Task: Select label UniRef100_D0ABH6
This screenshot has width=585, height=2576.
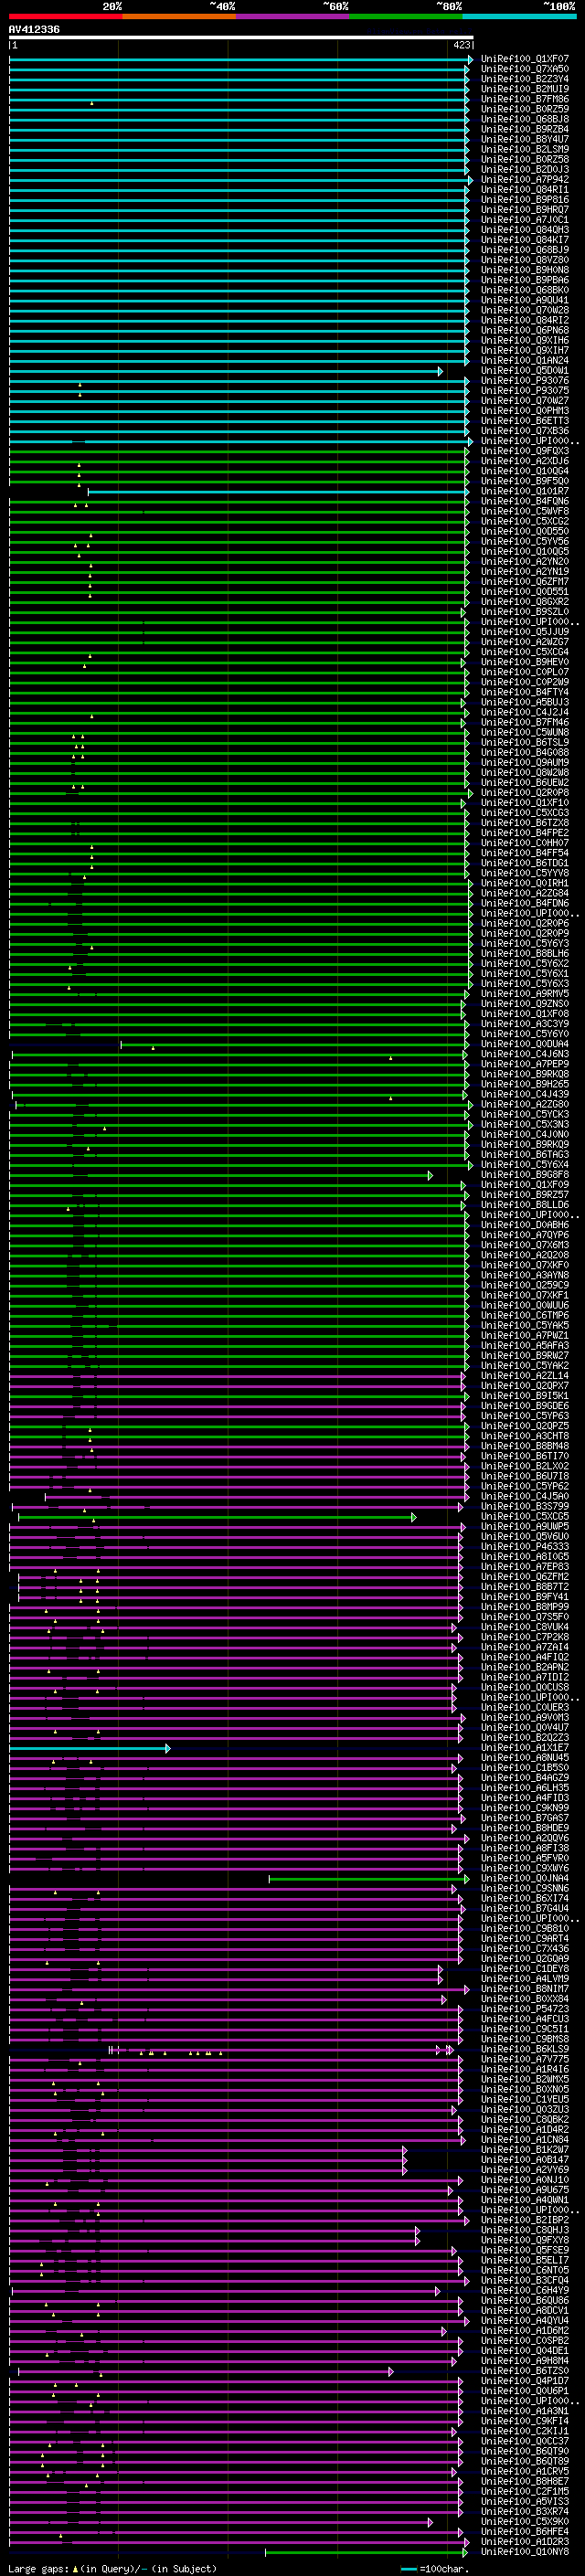Action: point(525,1225)
